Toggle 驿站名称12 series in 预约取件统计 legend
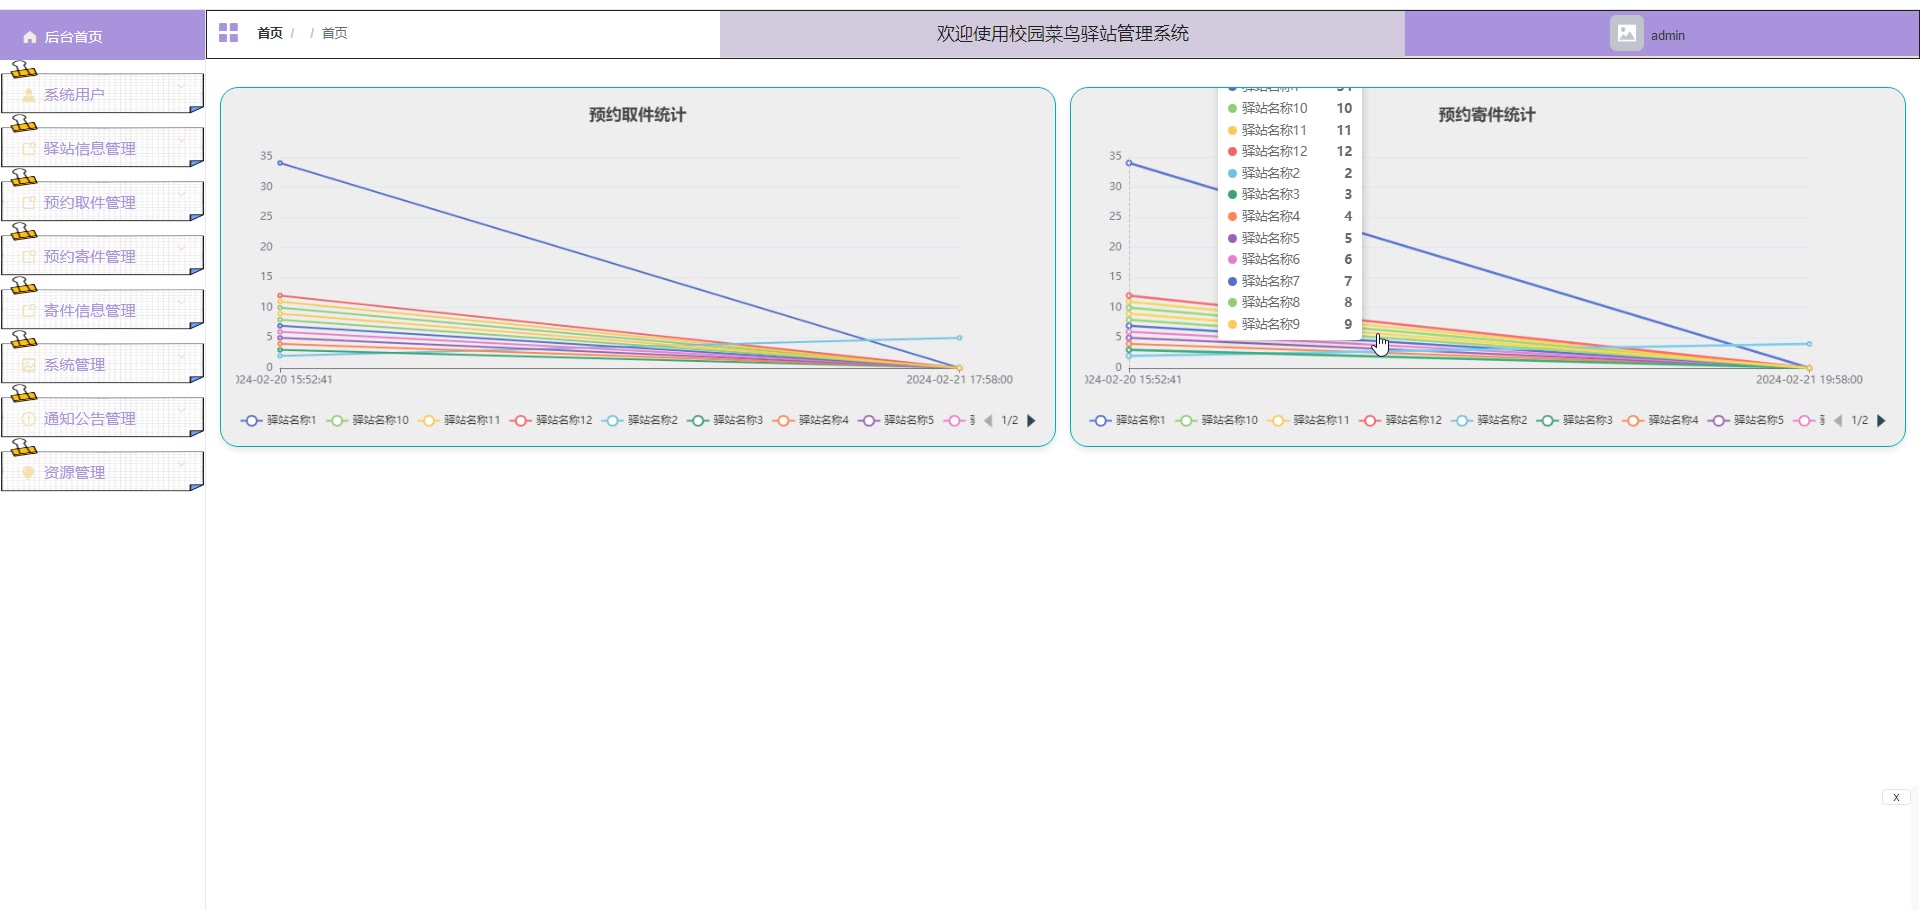Screen dimensions: 1920x910 click(551, 421)
